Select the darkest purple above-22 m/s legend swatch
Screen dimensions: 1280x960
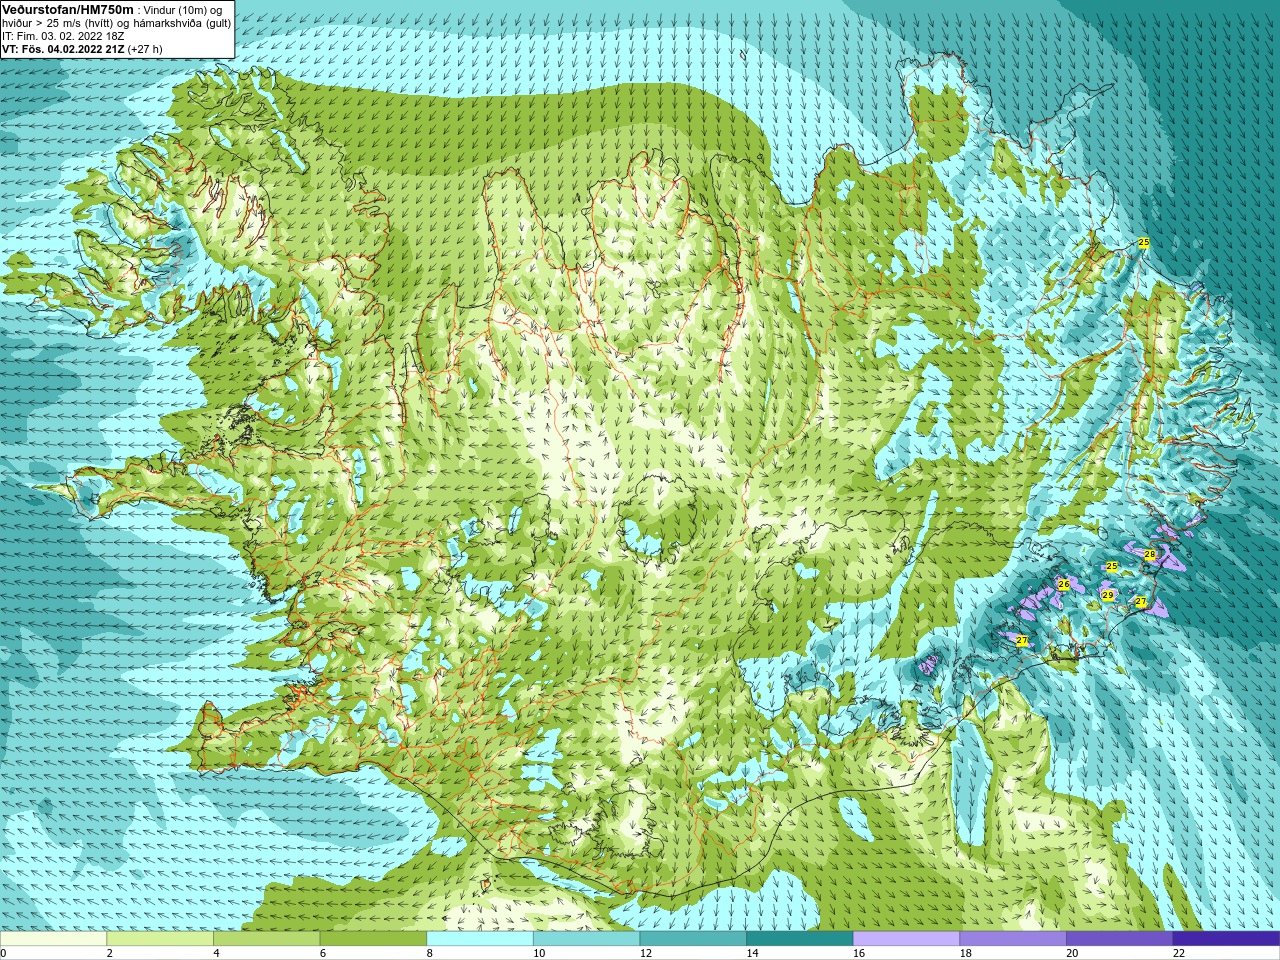click(1226, 939)
